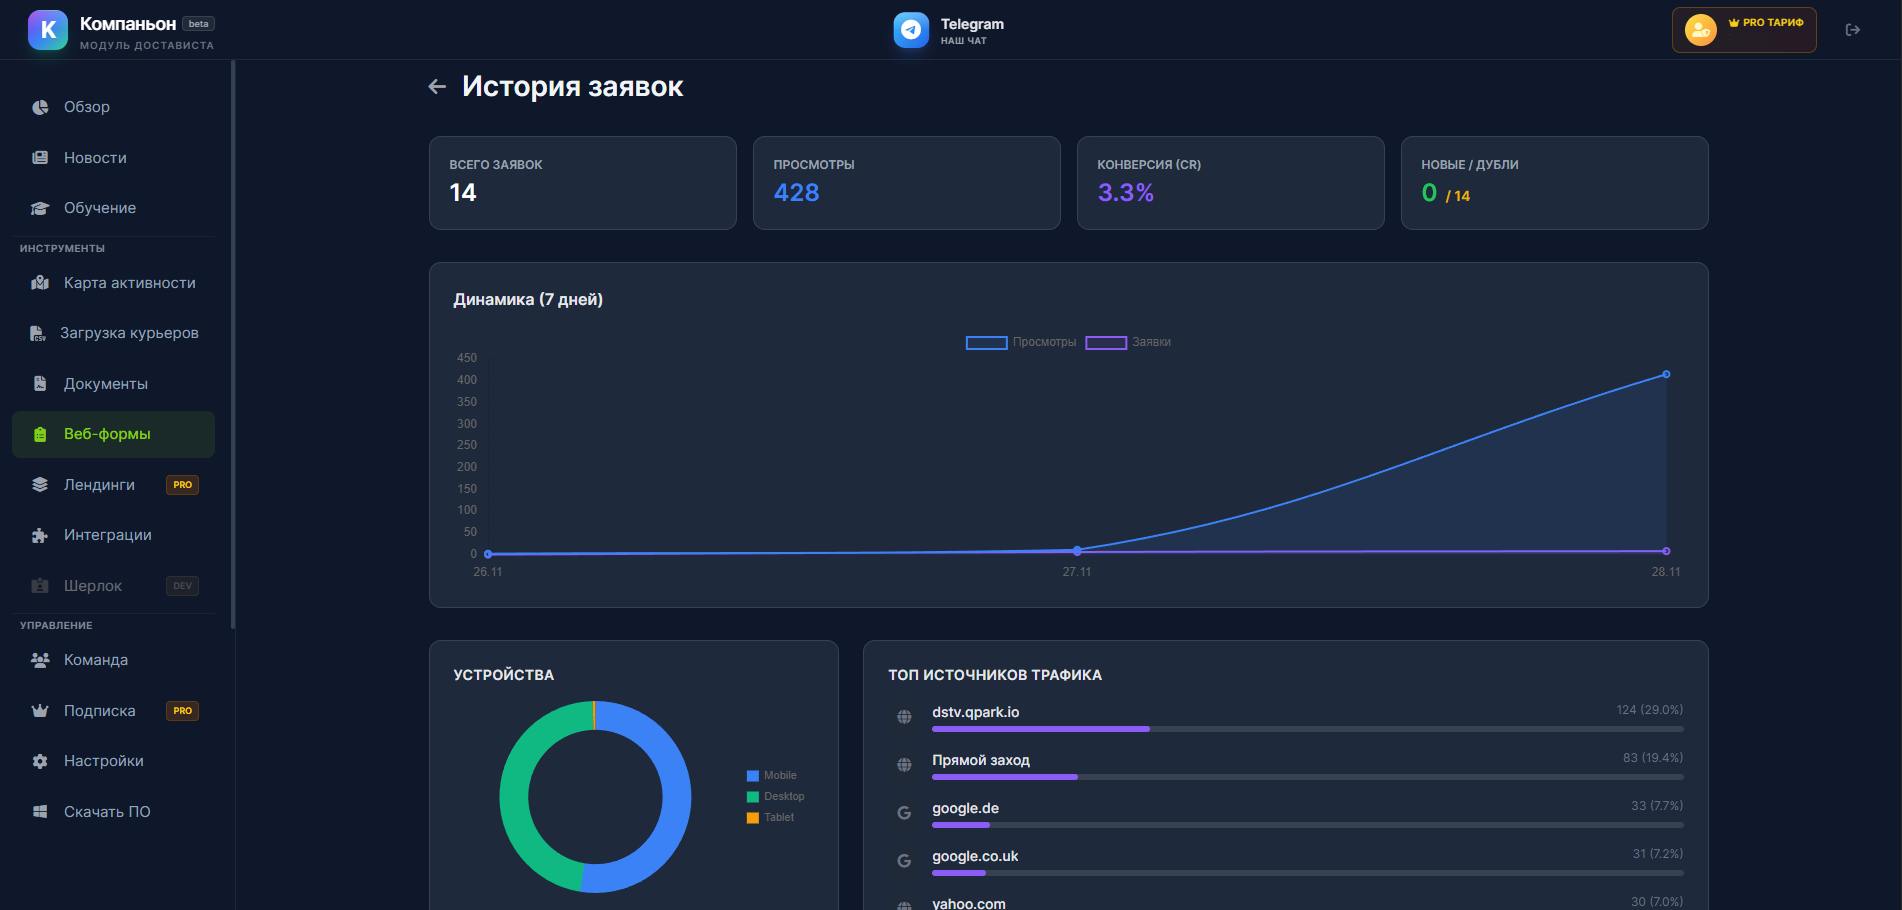
Task: Toggle Заявки series in chart legend
Action: click(x=1128, y=342)
